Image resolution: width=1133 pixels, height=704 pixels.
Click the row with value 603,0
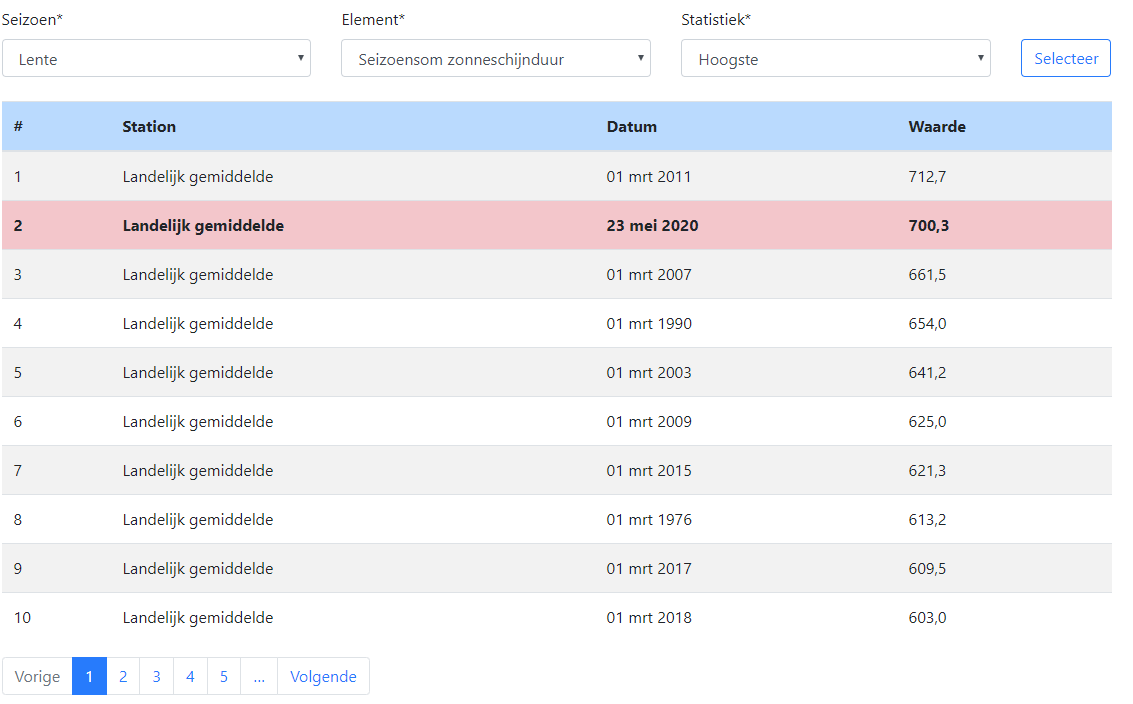[x=556, y=618]
